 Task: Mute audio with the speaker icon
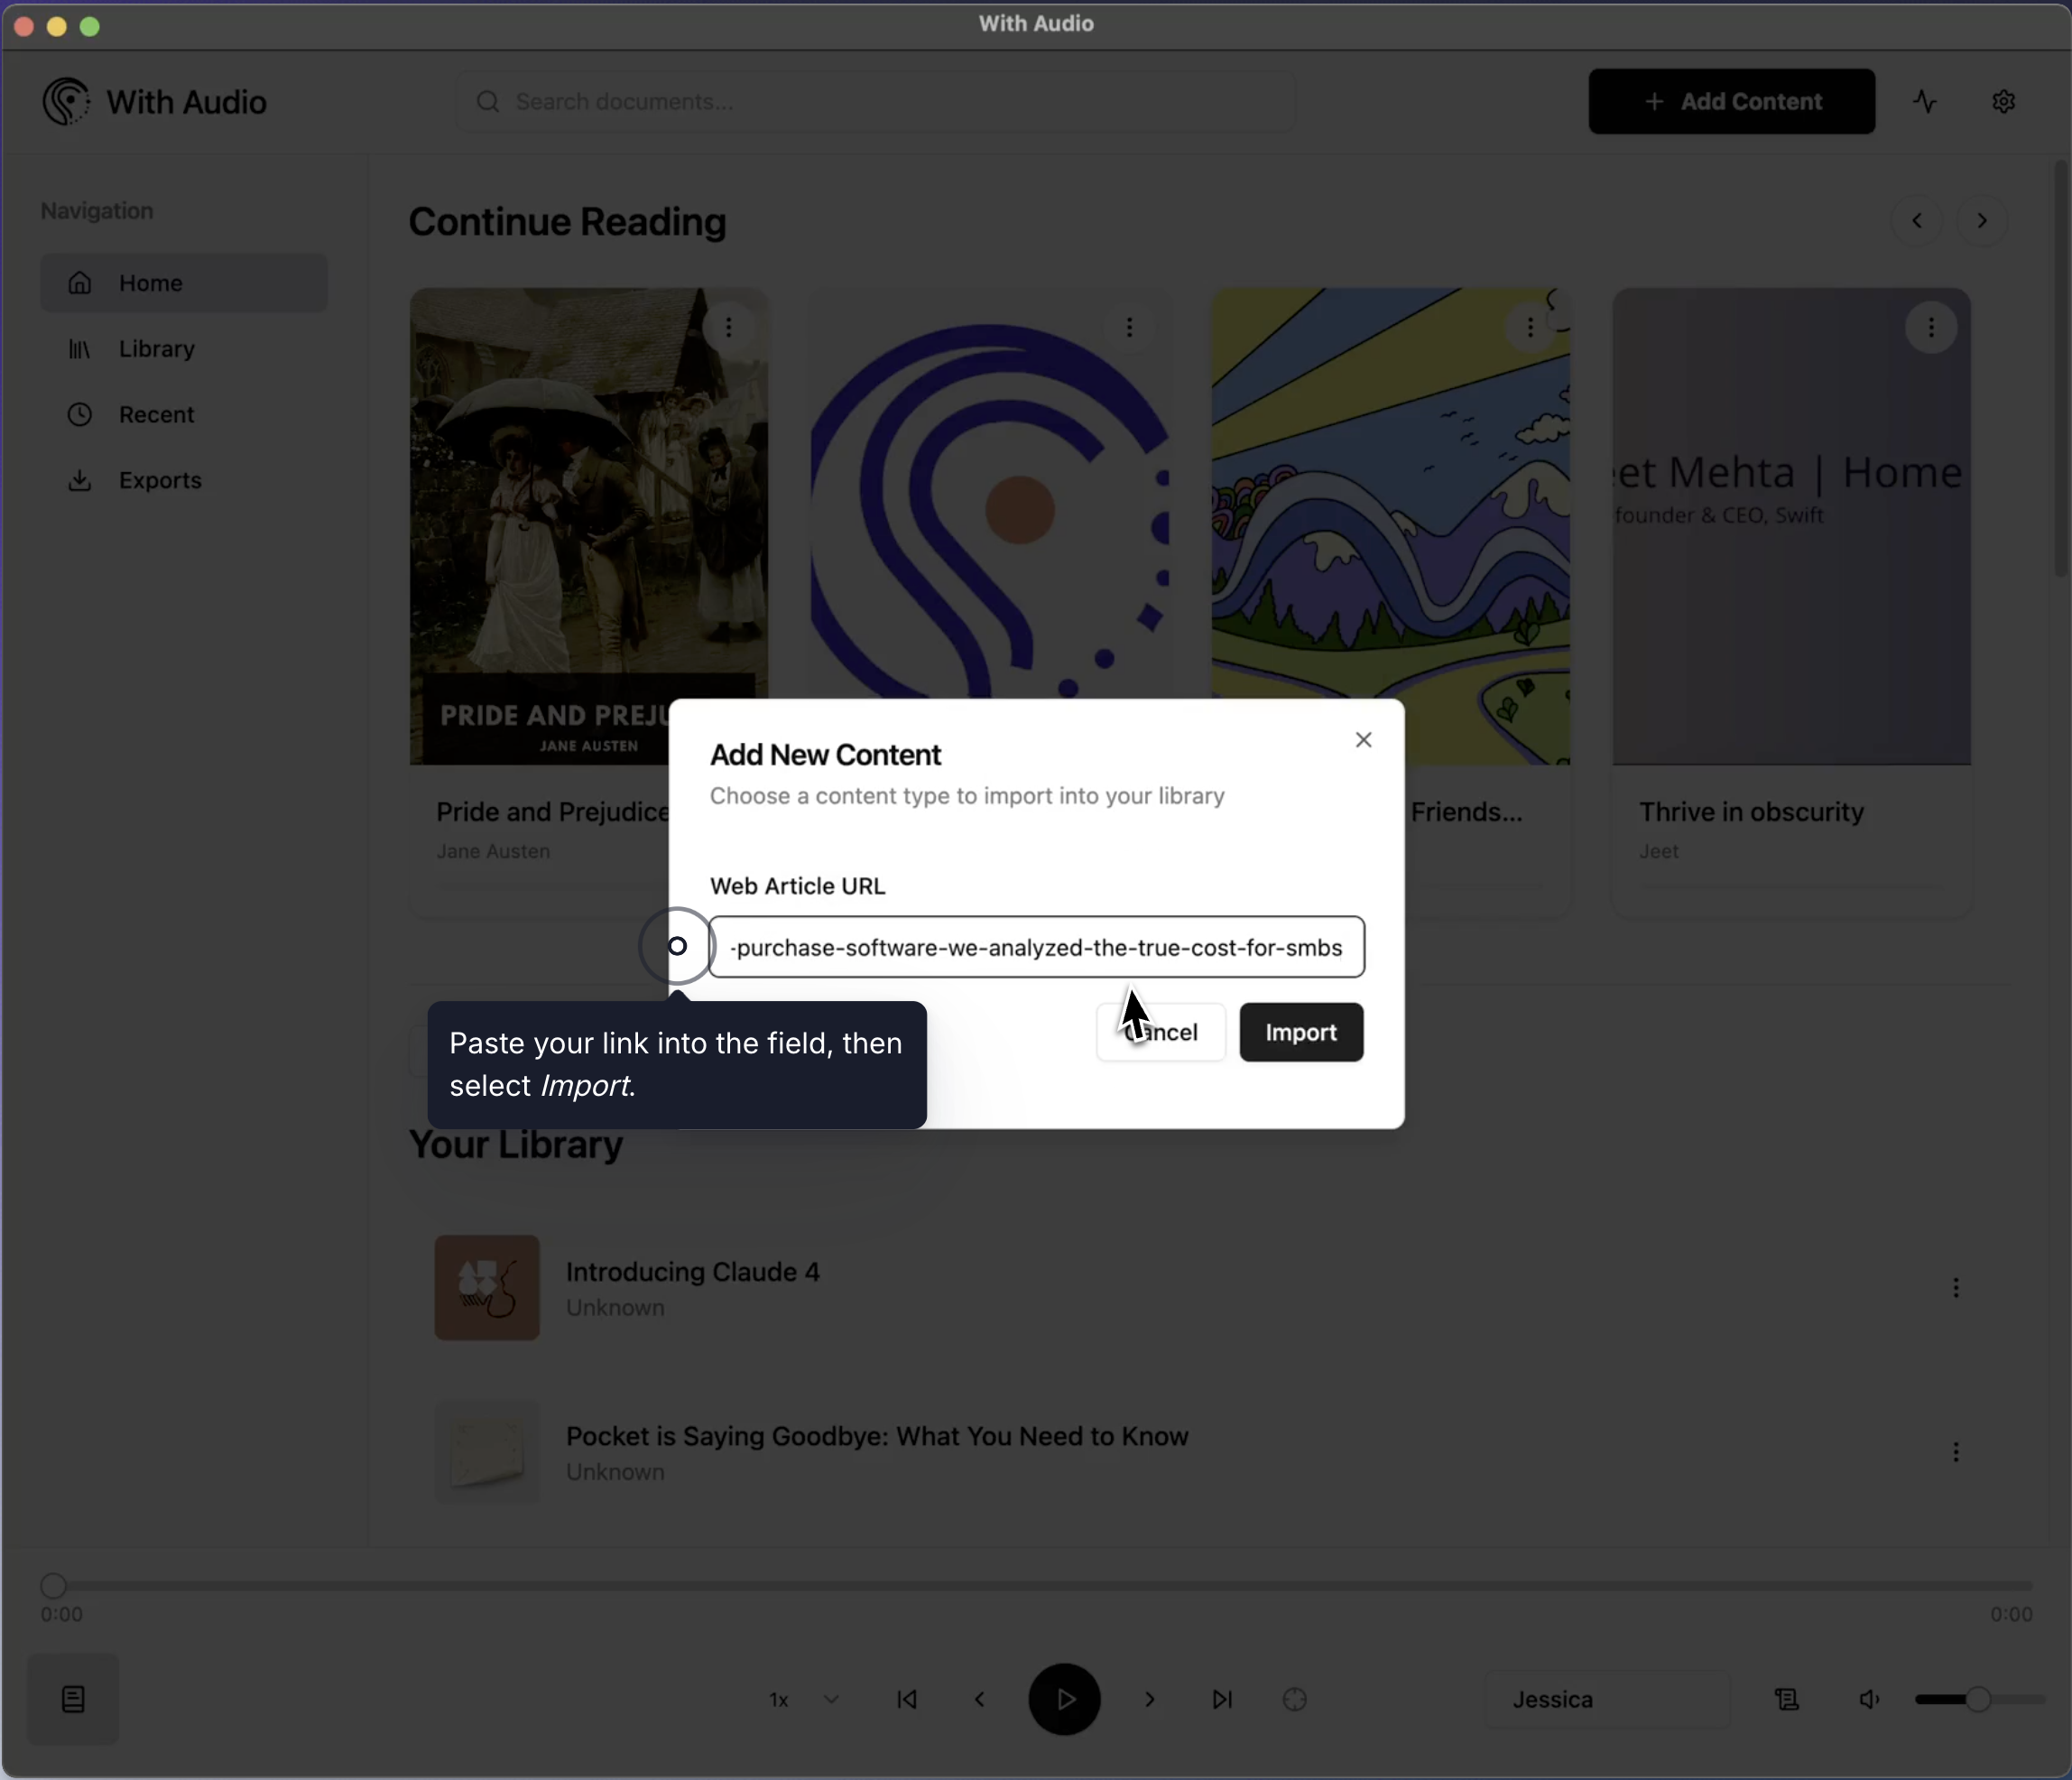pyautogui.click(x=1869, y=1699)
